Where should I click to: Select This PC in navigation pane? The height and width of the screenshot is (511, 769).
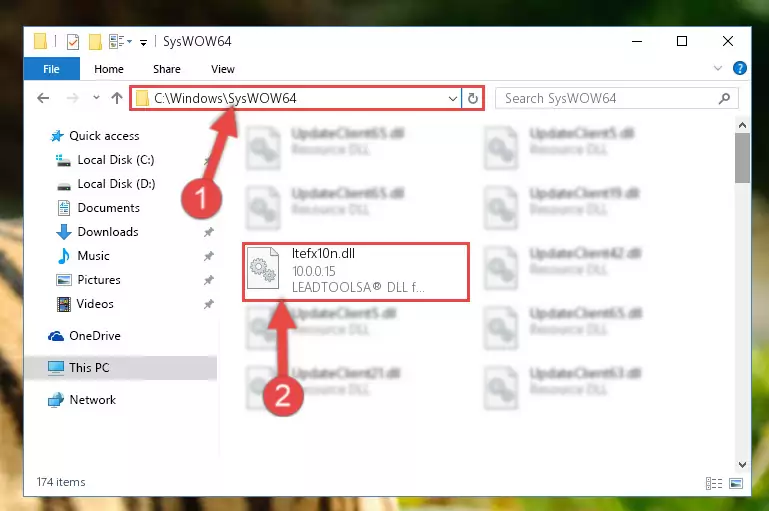(x=89, y=368)
